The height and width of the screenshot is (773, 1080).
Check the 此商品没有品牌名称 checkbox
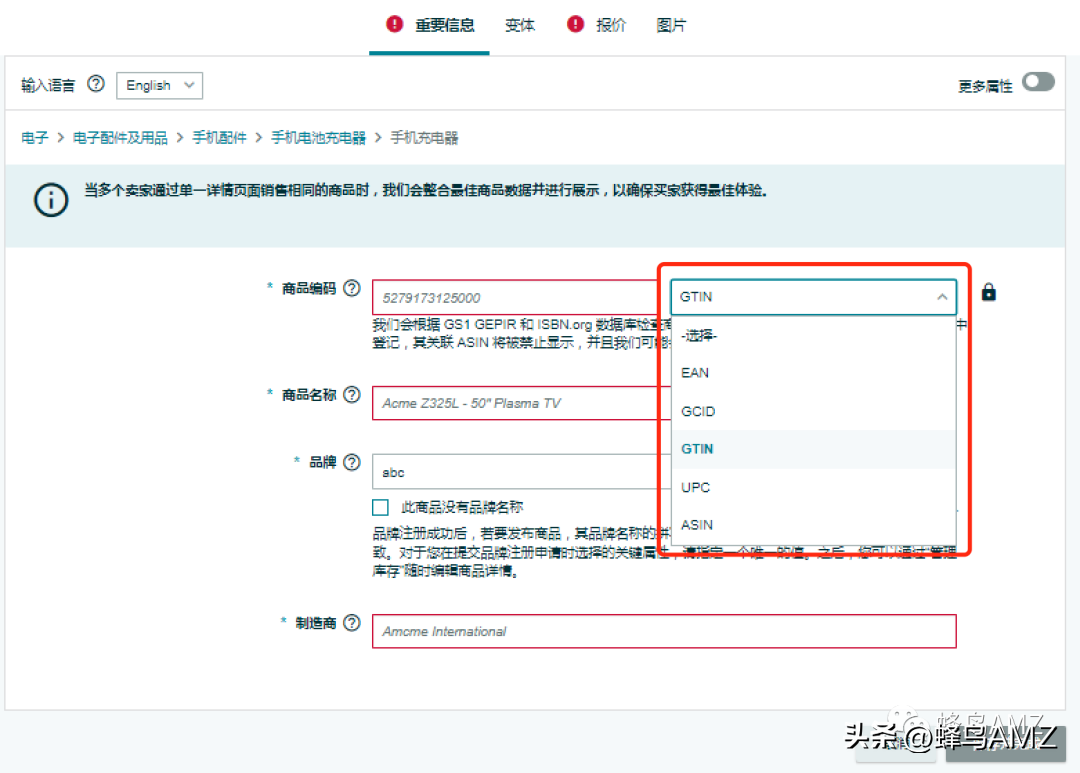pyautogui.click(x=380, y=507)
